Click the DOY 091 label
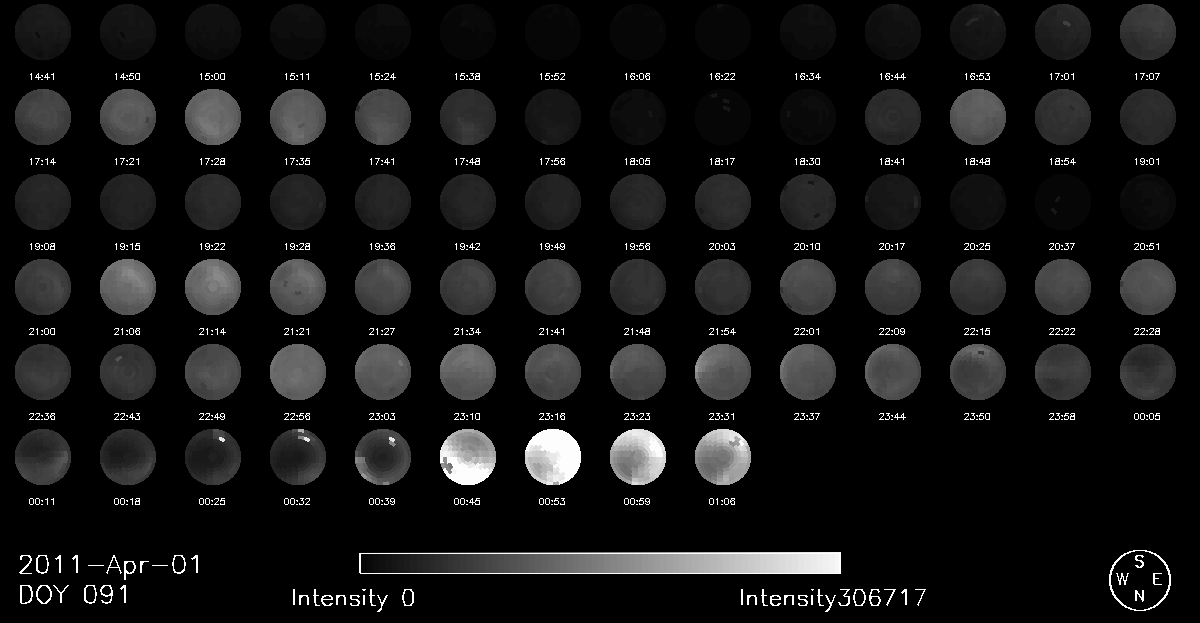Viewport: 1200px width, 623px height. point(74,594)
